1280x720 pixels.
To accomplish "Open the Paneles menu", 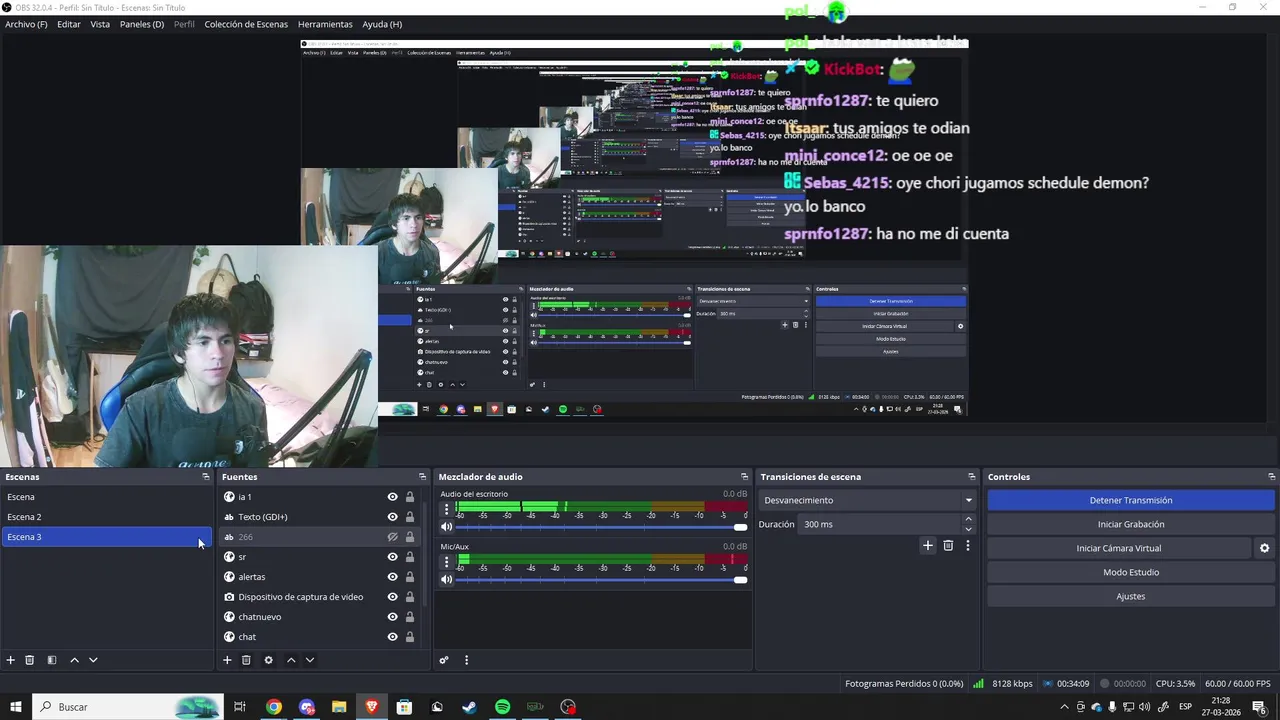I will [x=142, y=24].
